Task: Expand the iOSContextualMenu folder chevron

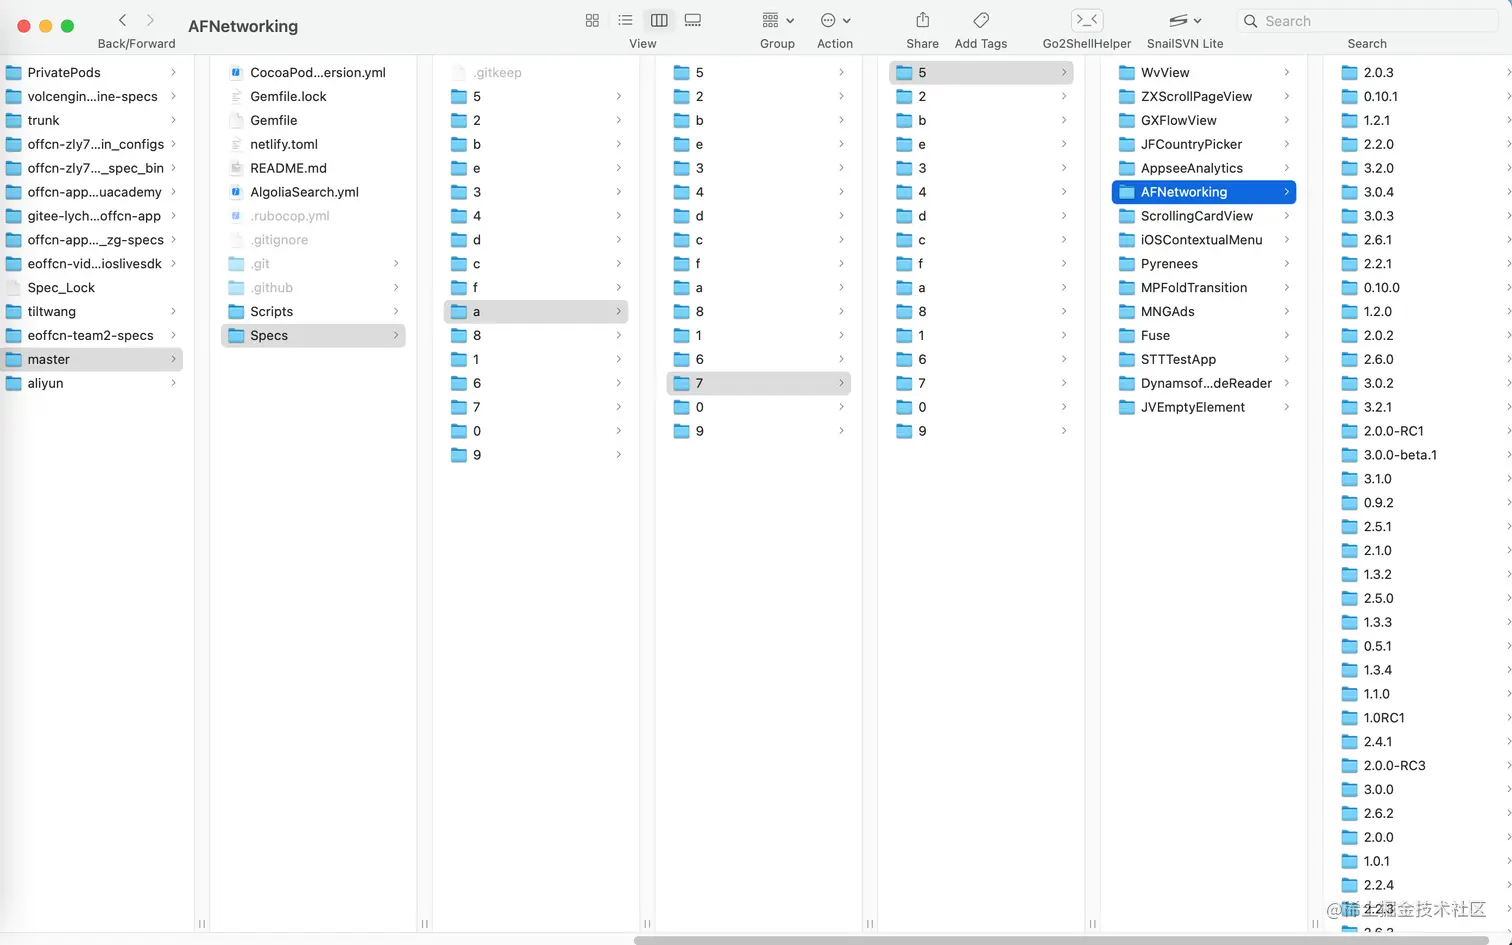Action: click(x=1286, y=240)
